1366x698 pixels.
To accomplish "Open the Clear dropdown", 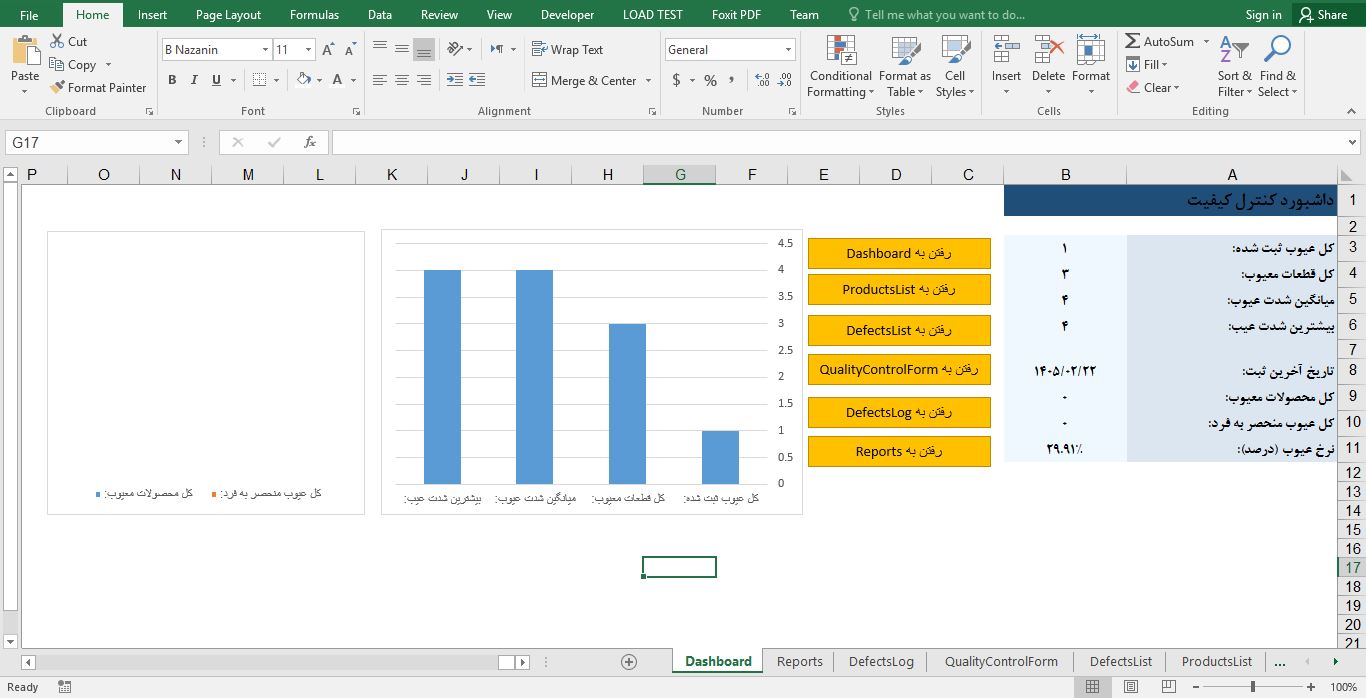I will [x=1153, y=88].
